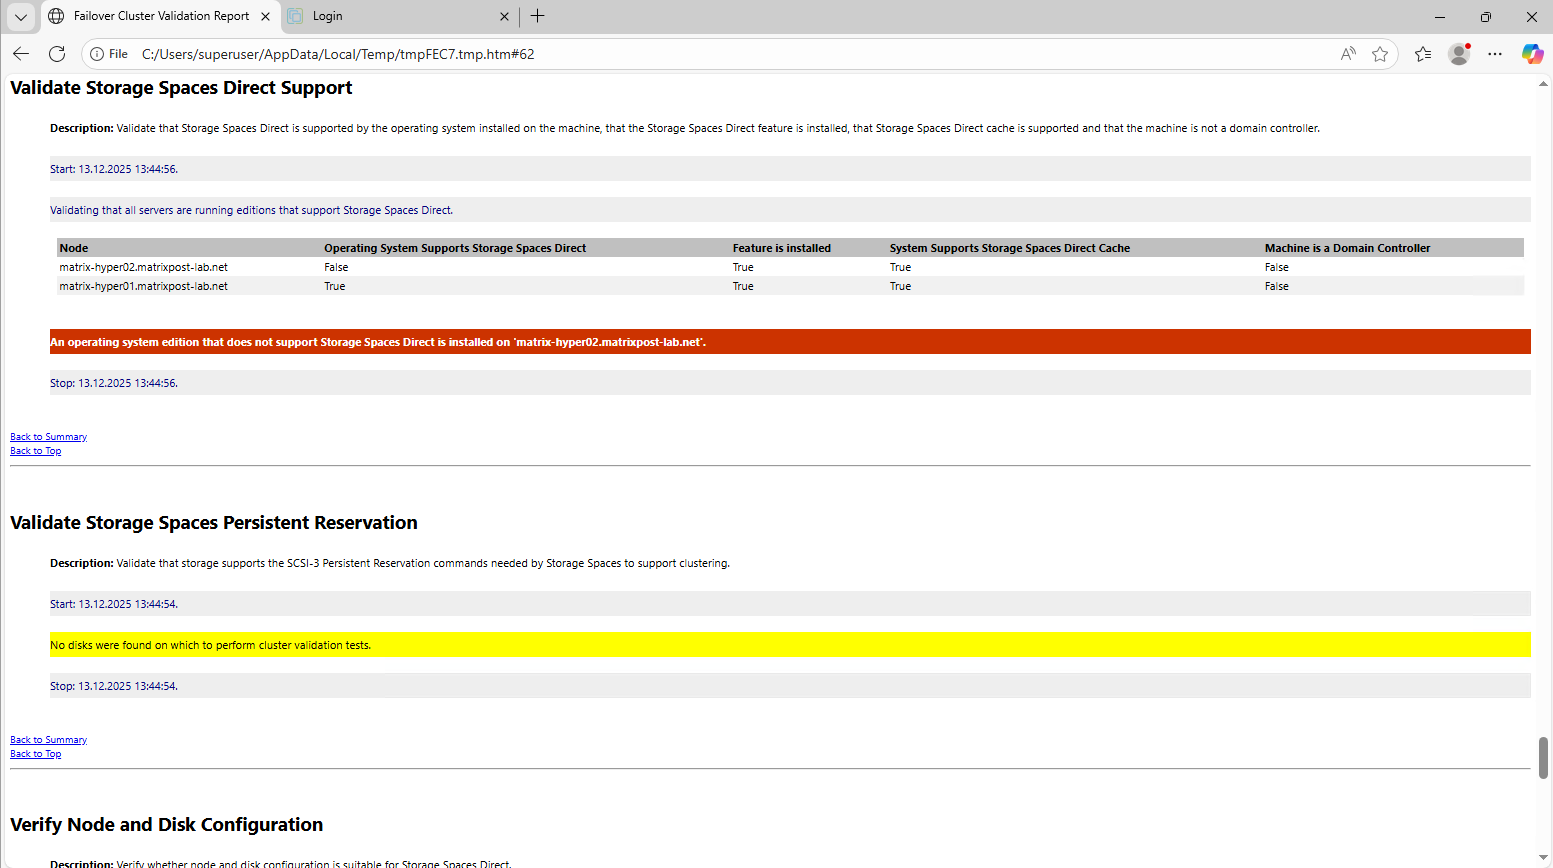1553x868 pixels.
Task: Close the Failover Cluster Validation Report tab
Action: tap(265, 16)
